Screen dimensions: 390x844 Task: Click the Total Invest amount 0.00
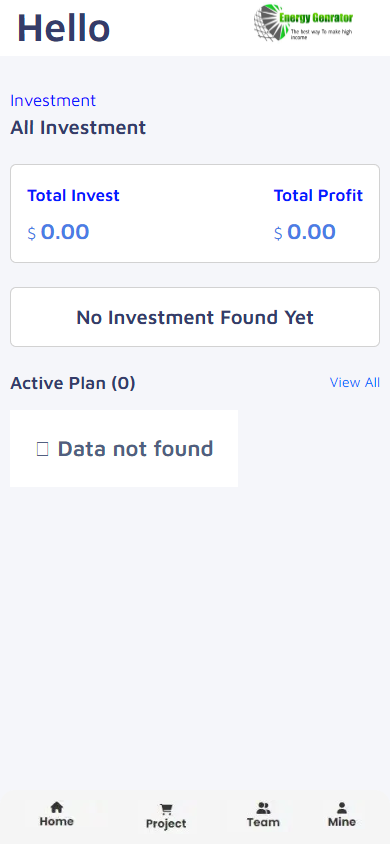(x=65, y=232)
